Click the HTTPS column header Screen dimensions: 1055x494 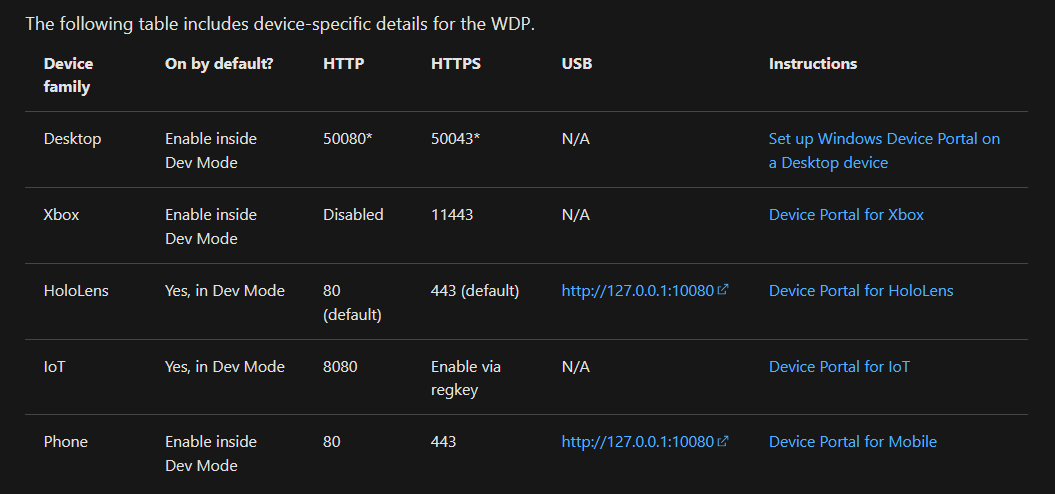[x=456, y=64]
